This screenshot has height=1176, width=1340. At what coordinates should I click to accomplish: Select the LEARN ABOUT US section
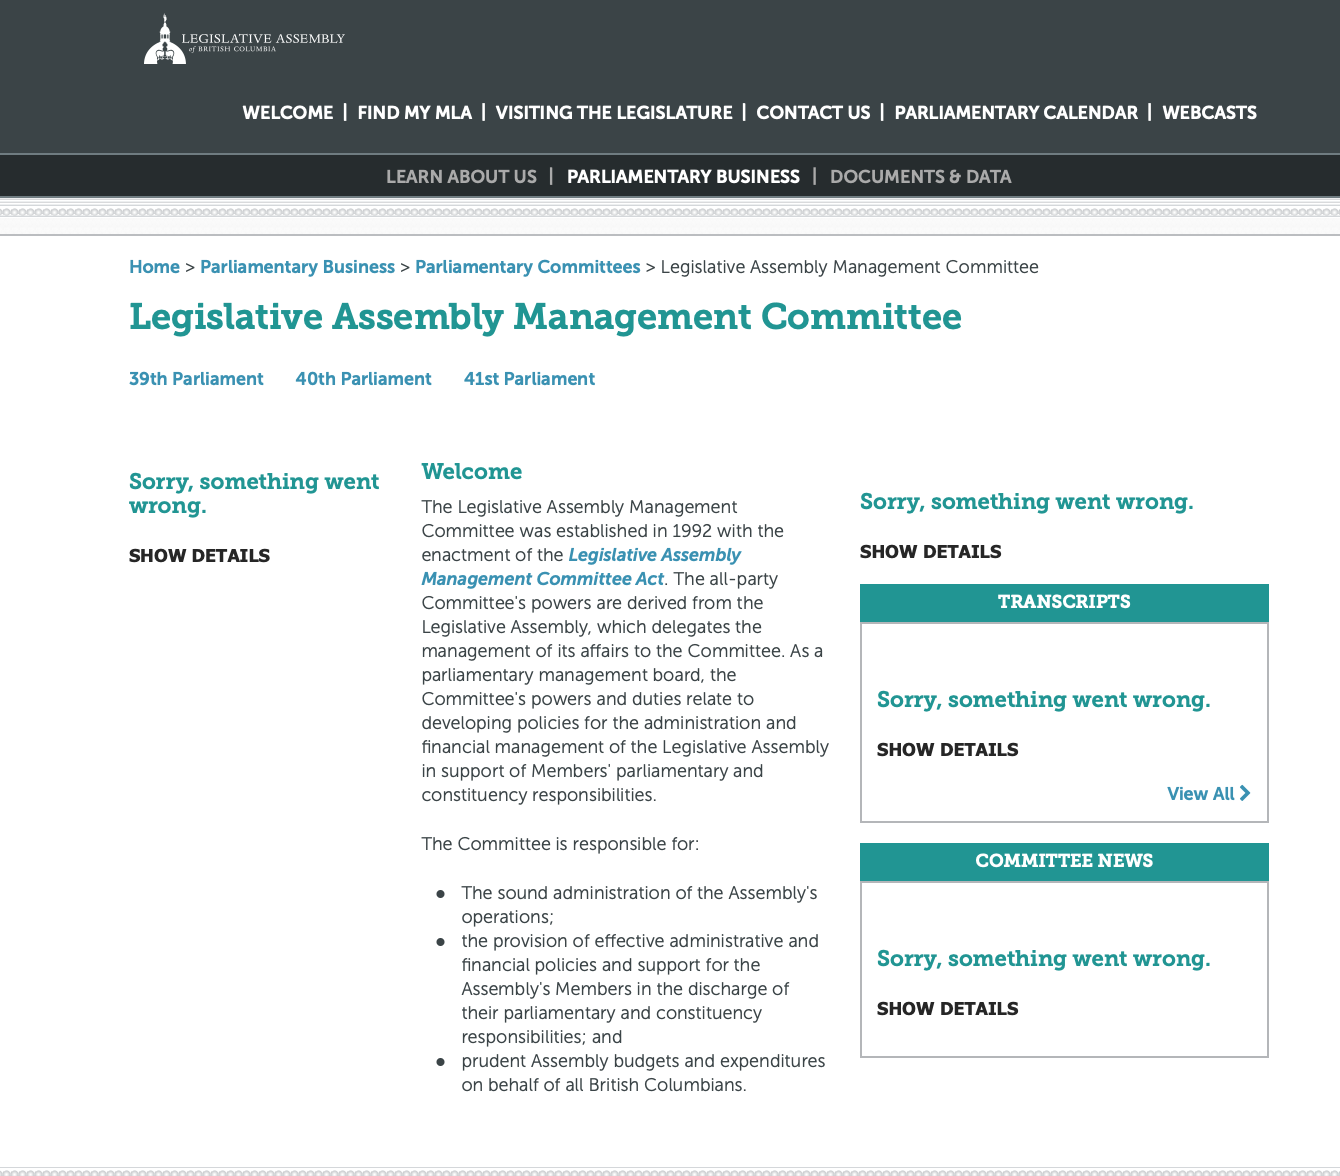pos(461,176)
